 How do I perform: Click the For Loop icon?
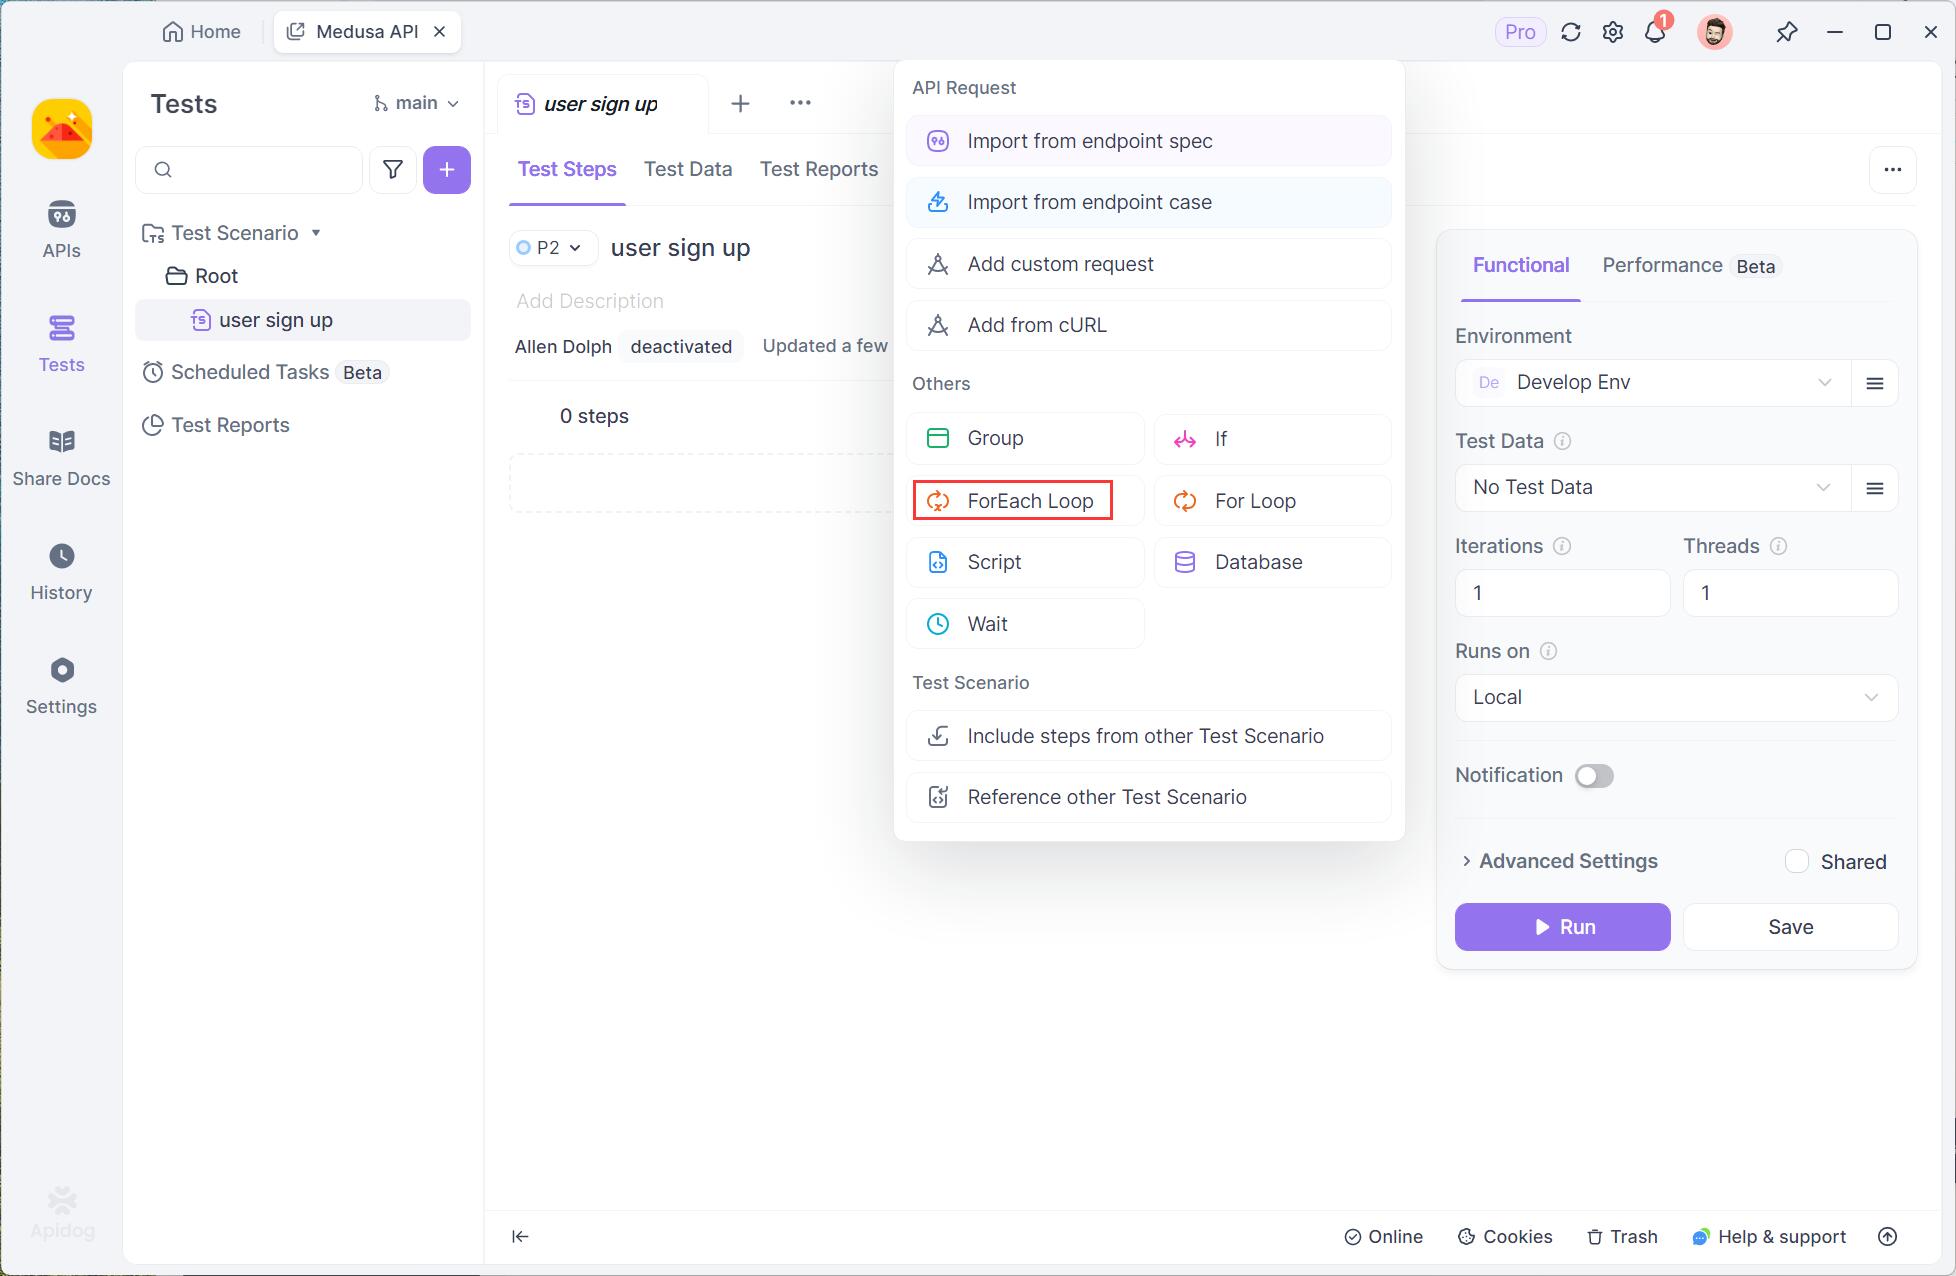point(1185,500)
